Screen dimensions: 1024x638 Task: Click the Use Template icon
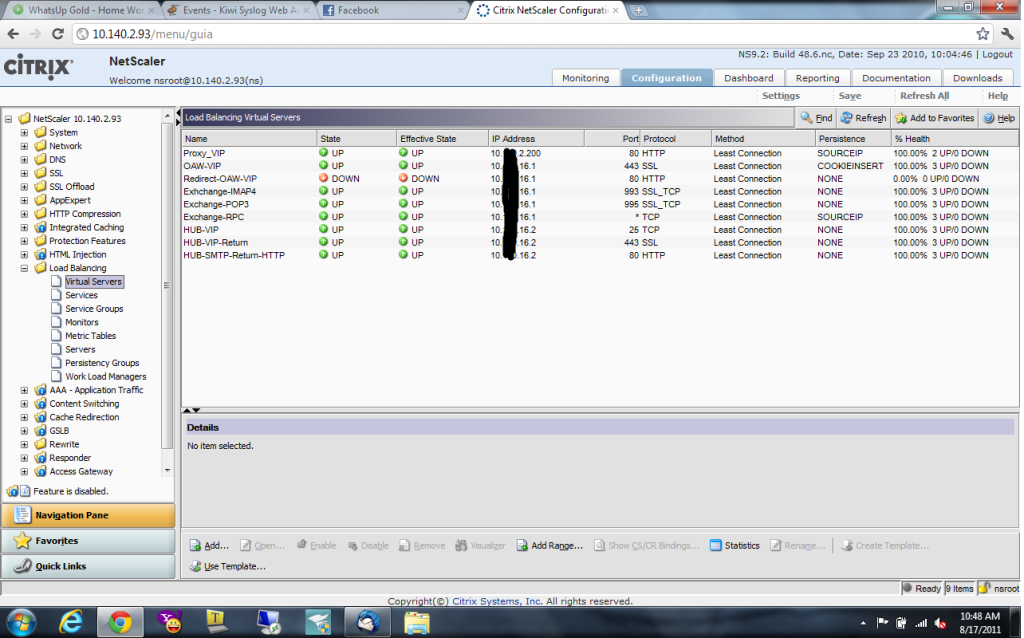pos(195,566)
